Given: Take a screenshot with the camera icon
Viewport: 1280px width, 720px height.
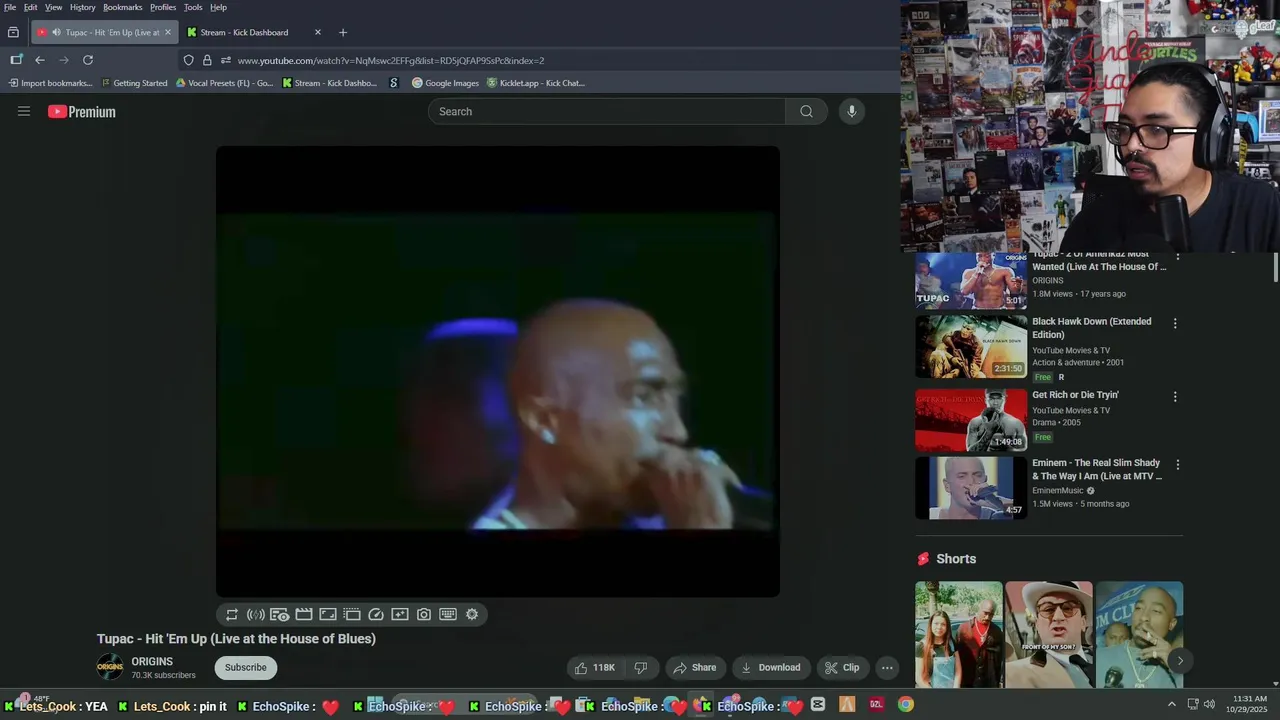Looking at the screenshot, I should point(424,615).
